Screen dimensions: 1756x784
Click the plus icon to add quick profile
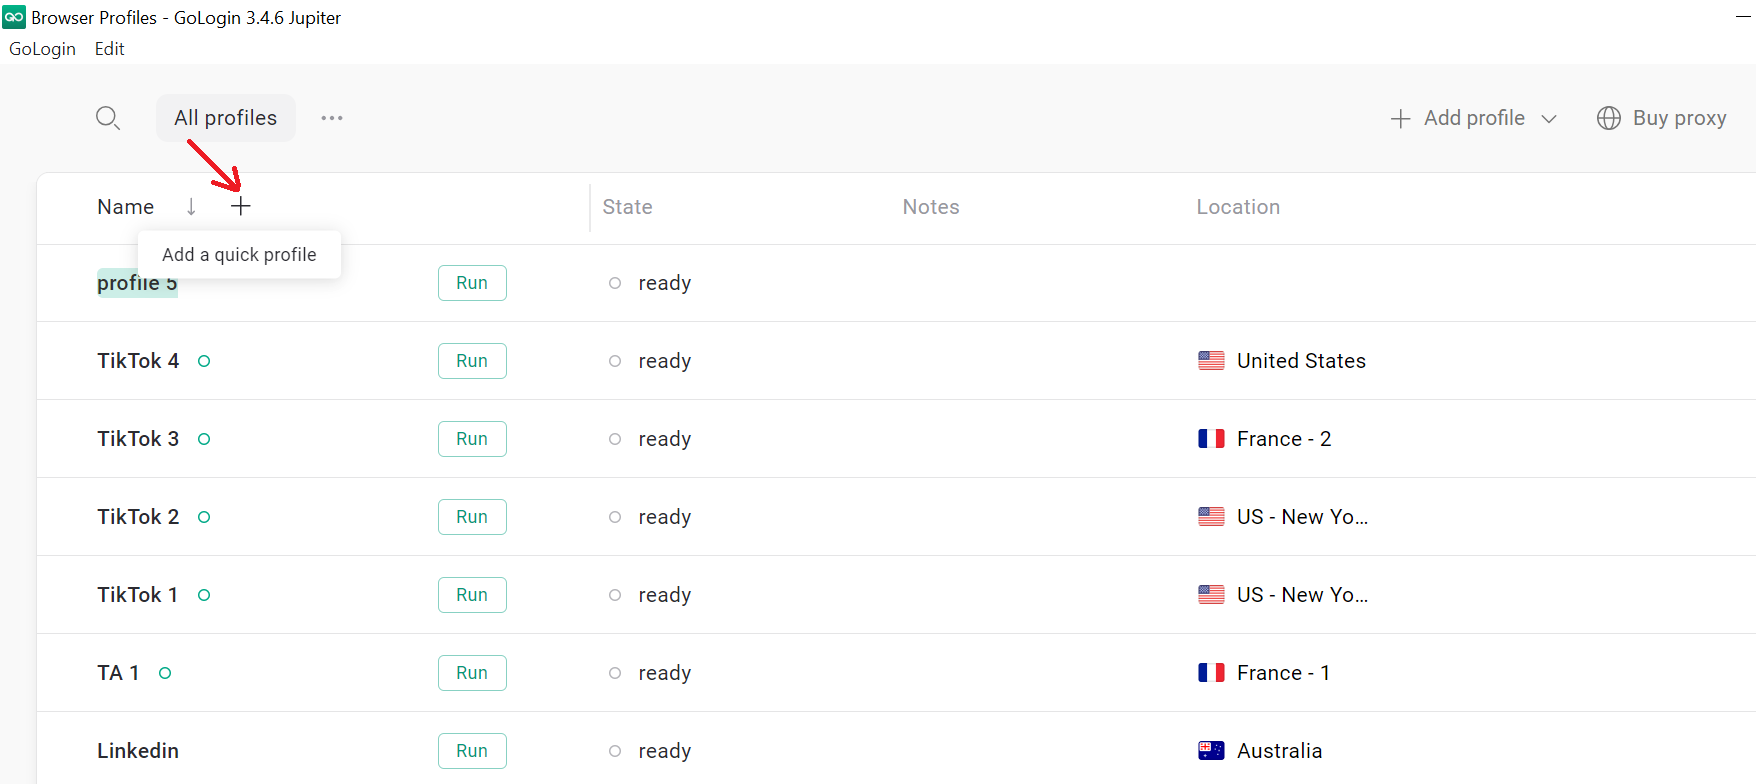(241, 206)
